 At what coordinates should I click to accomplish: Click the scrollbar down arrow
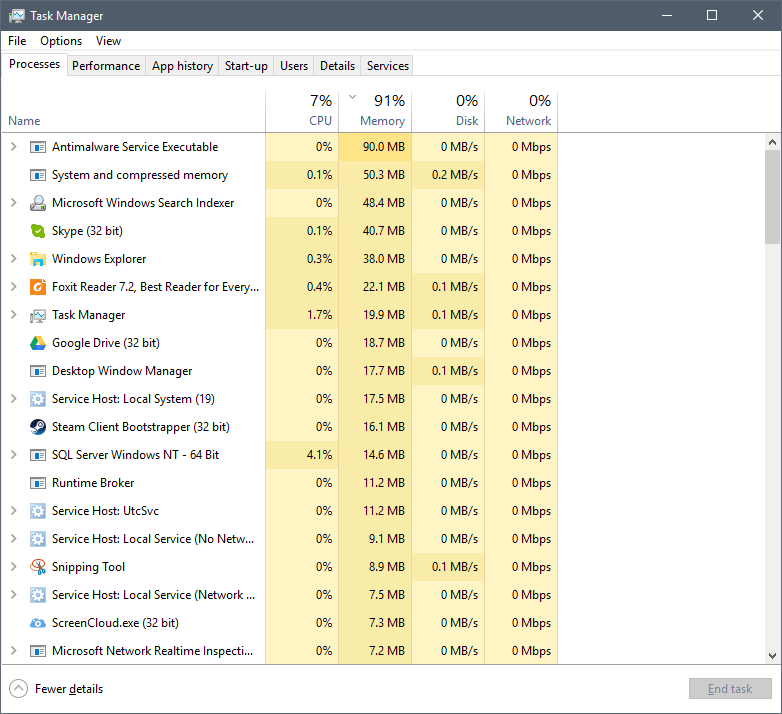pos(773,656)
